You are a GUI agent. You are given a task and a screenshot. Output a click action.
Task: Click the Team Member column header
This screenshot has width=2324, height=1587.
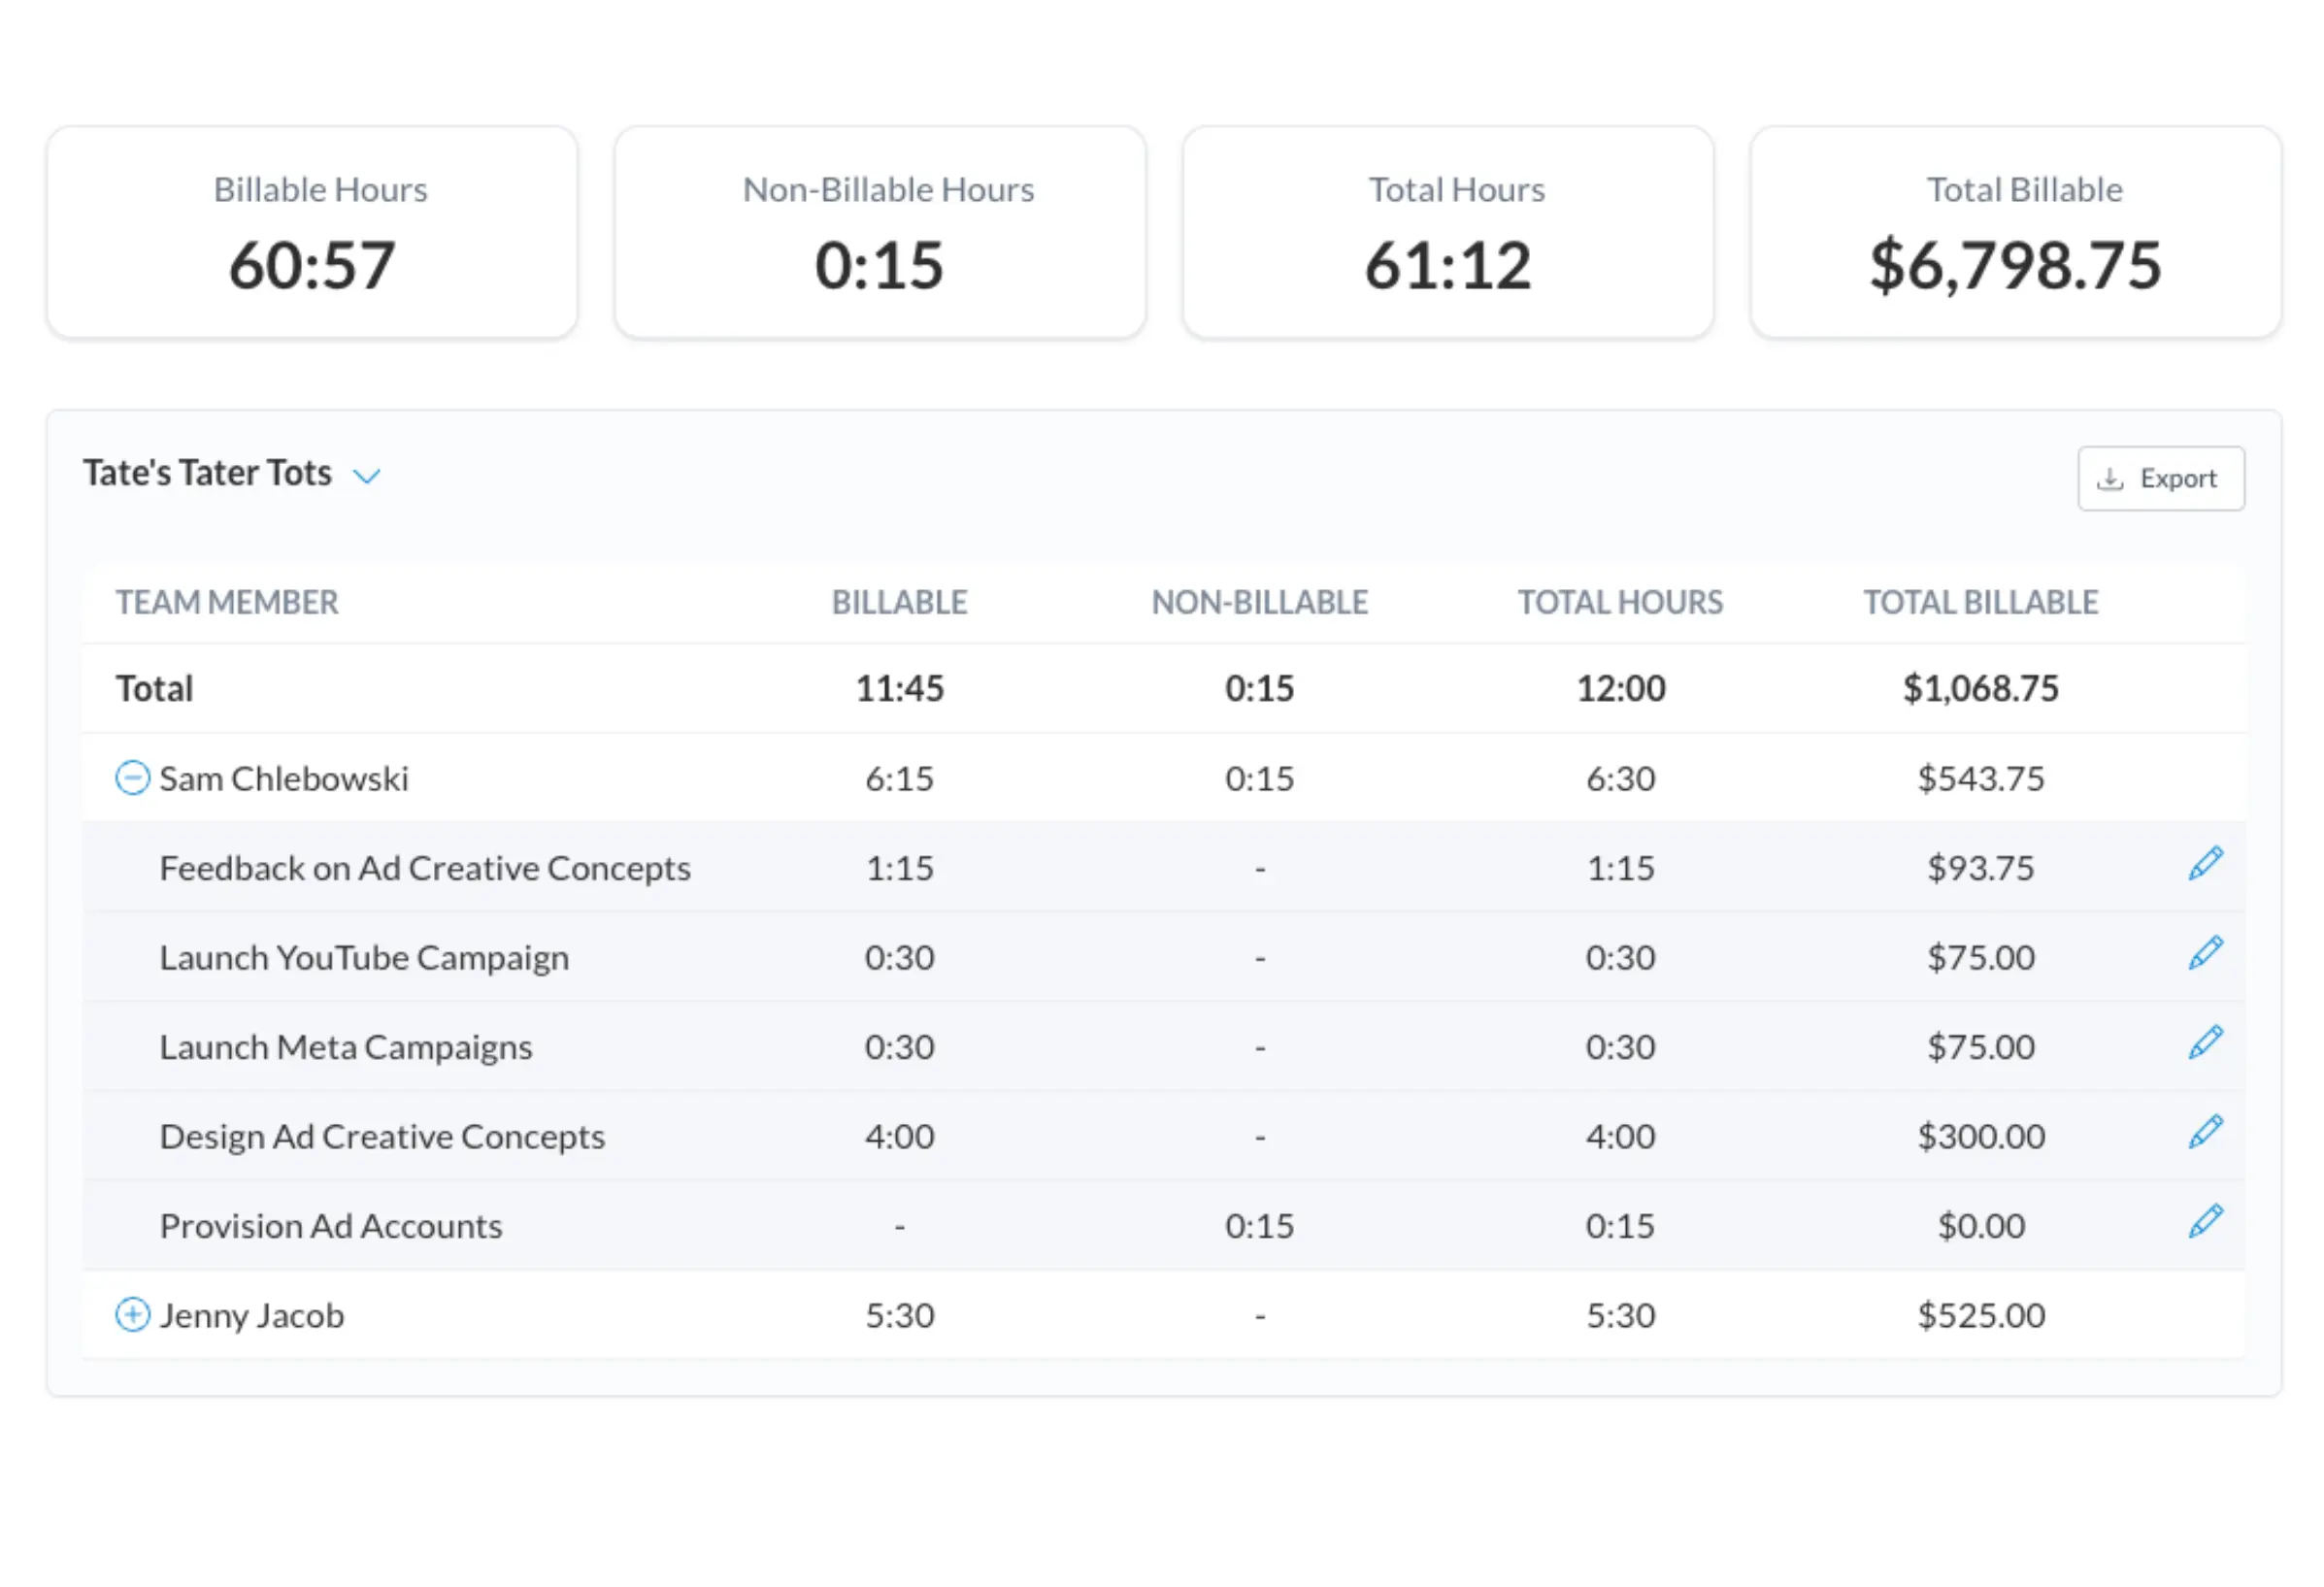pyautogui.click(x=227, y=602)
